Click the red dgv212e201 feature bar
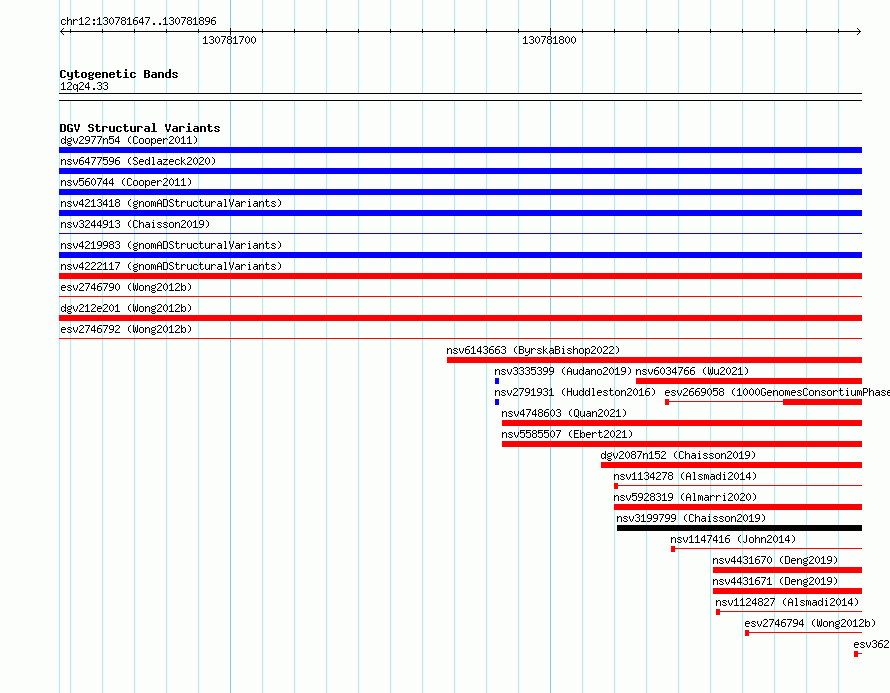The height and width of the screenshot is (693, 890). (460, 318)
